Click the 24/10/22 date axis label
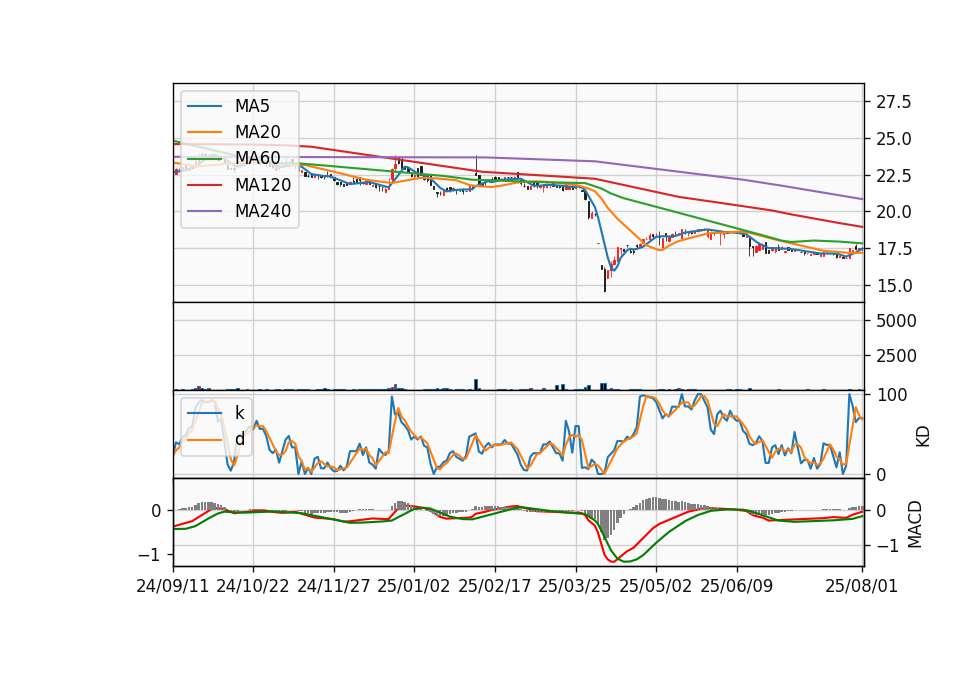Image resolution: width=960 pixels, height=690 pixels. click(x=253, y=586)
